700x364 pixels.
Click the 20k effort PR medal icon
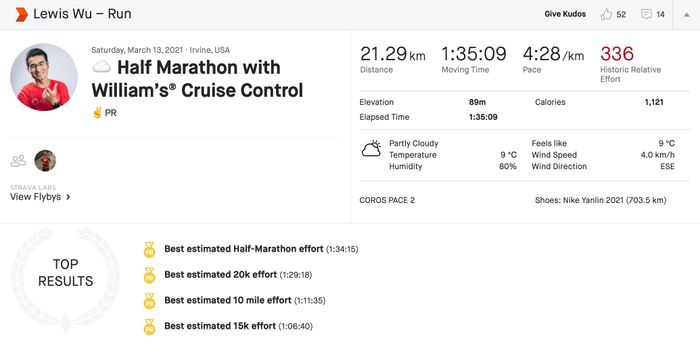tap(149, 276)
